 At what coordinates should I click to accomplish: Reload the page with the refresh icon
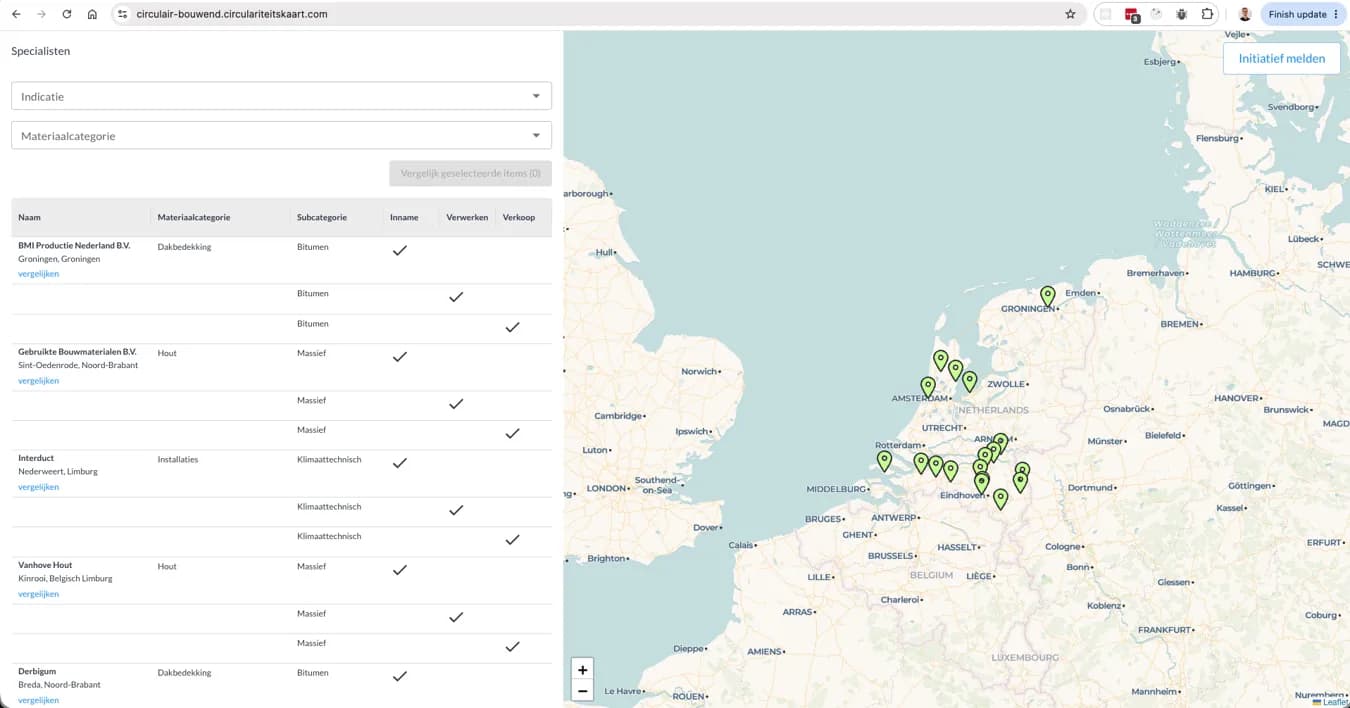click(x=67, y=14)
